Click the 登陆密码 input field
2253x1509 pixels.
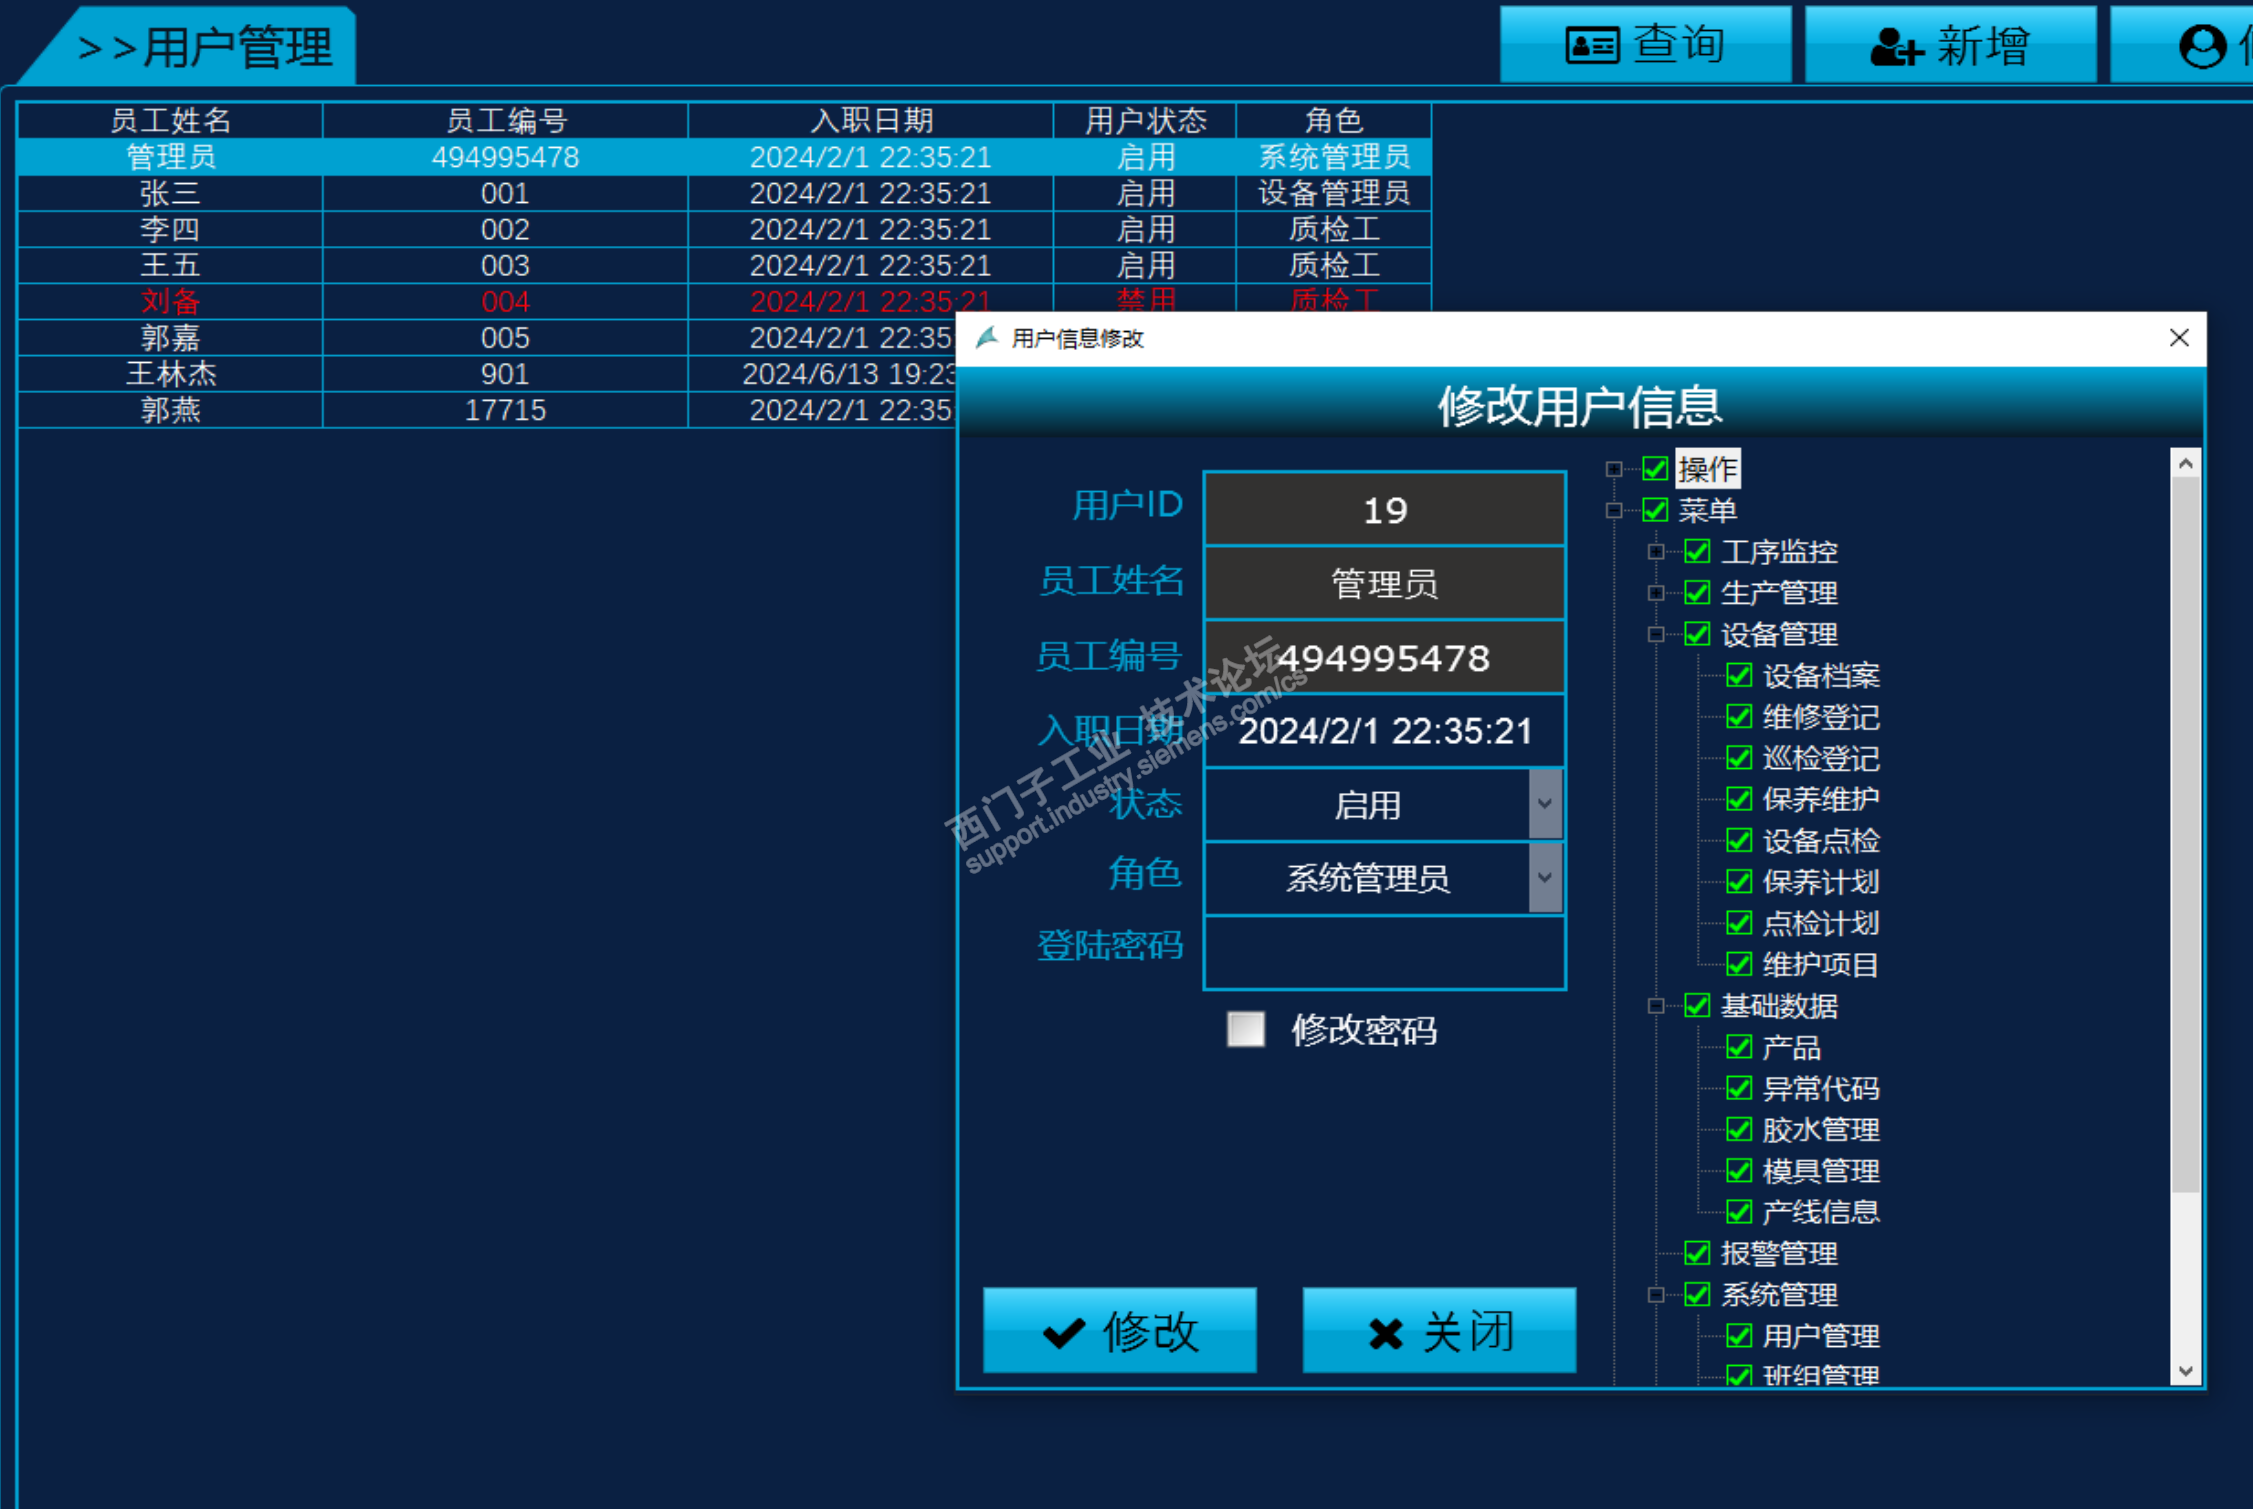(1384, 952)
